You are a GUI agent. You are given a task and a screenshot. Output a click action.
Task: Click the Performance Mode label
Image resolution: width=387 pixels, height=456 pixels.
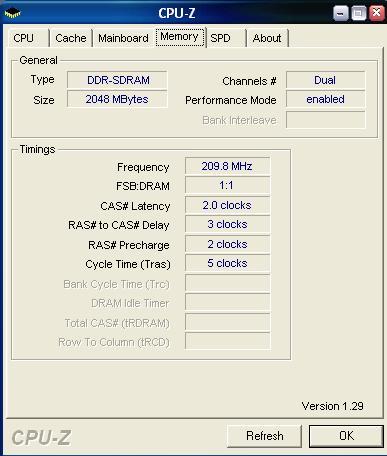click(x=231, y=100)
